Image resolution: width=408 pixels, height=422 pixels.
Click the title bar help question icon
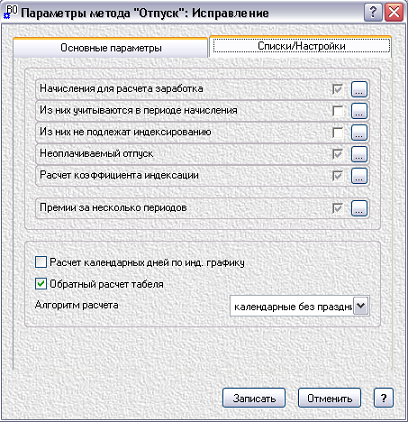click(373, 13)
